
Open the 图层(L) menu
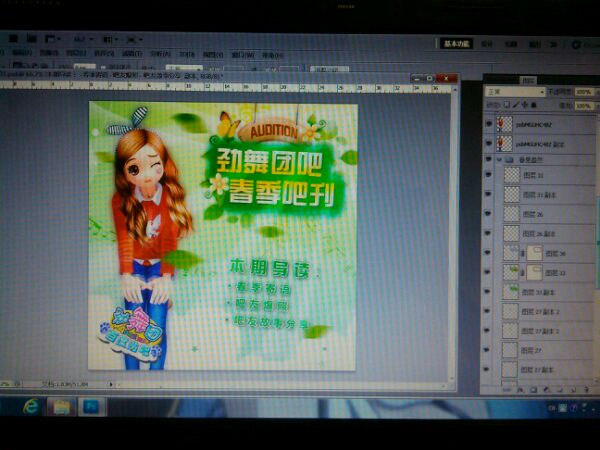[x=76, y=53]
